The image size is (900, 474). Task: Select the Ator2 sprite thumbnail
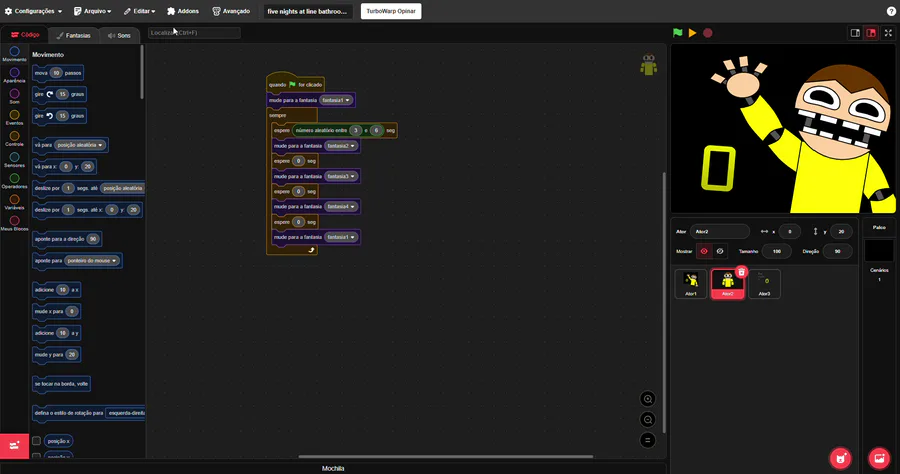[x=727, y=284]
